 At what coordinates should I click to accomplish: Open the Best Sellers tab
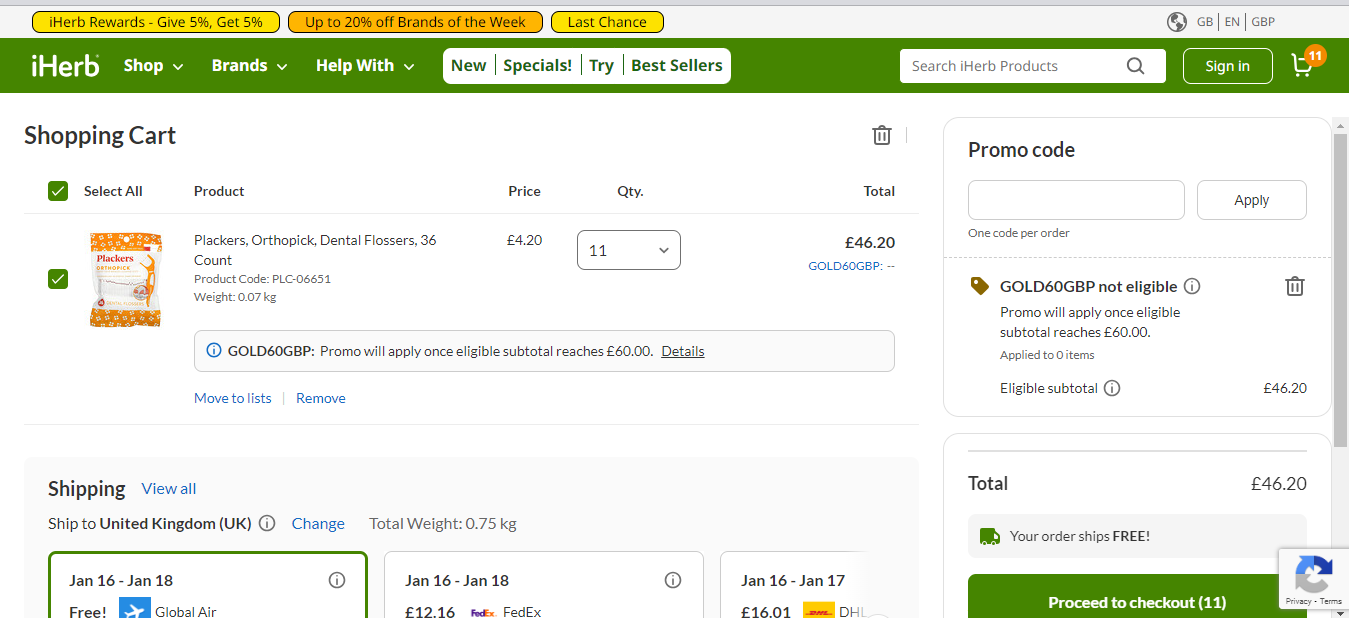click(677, 65)
